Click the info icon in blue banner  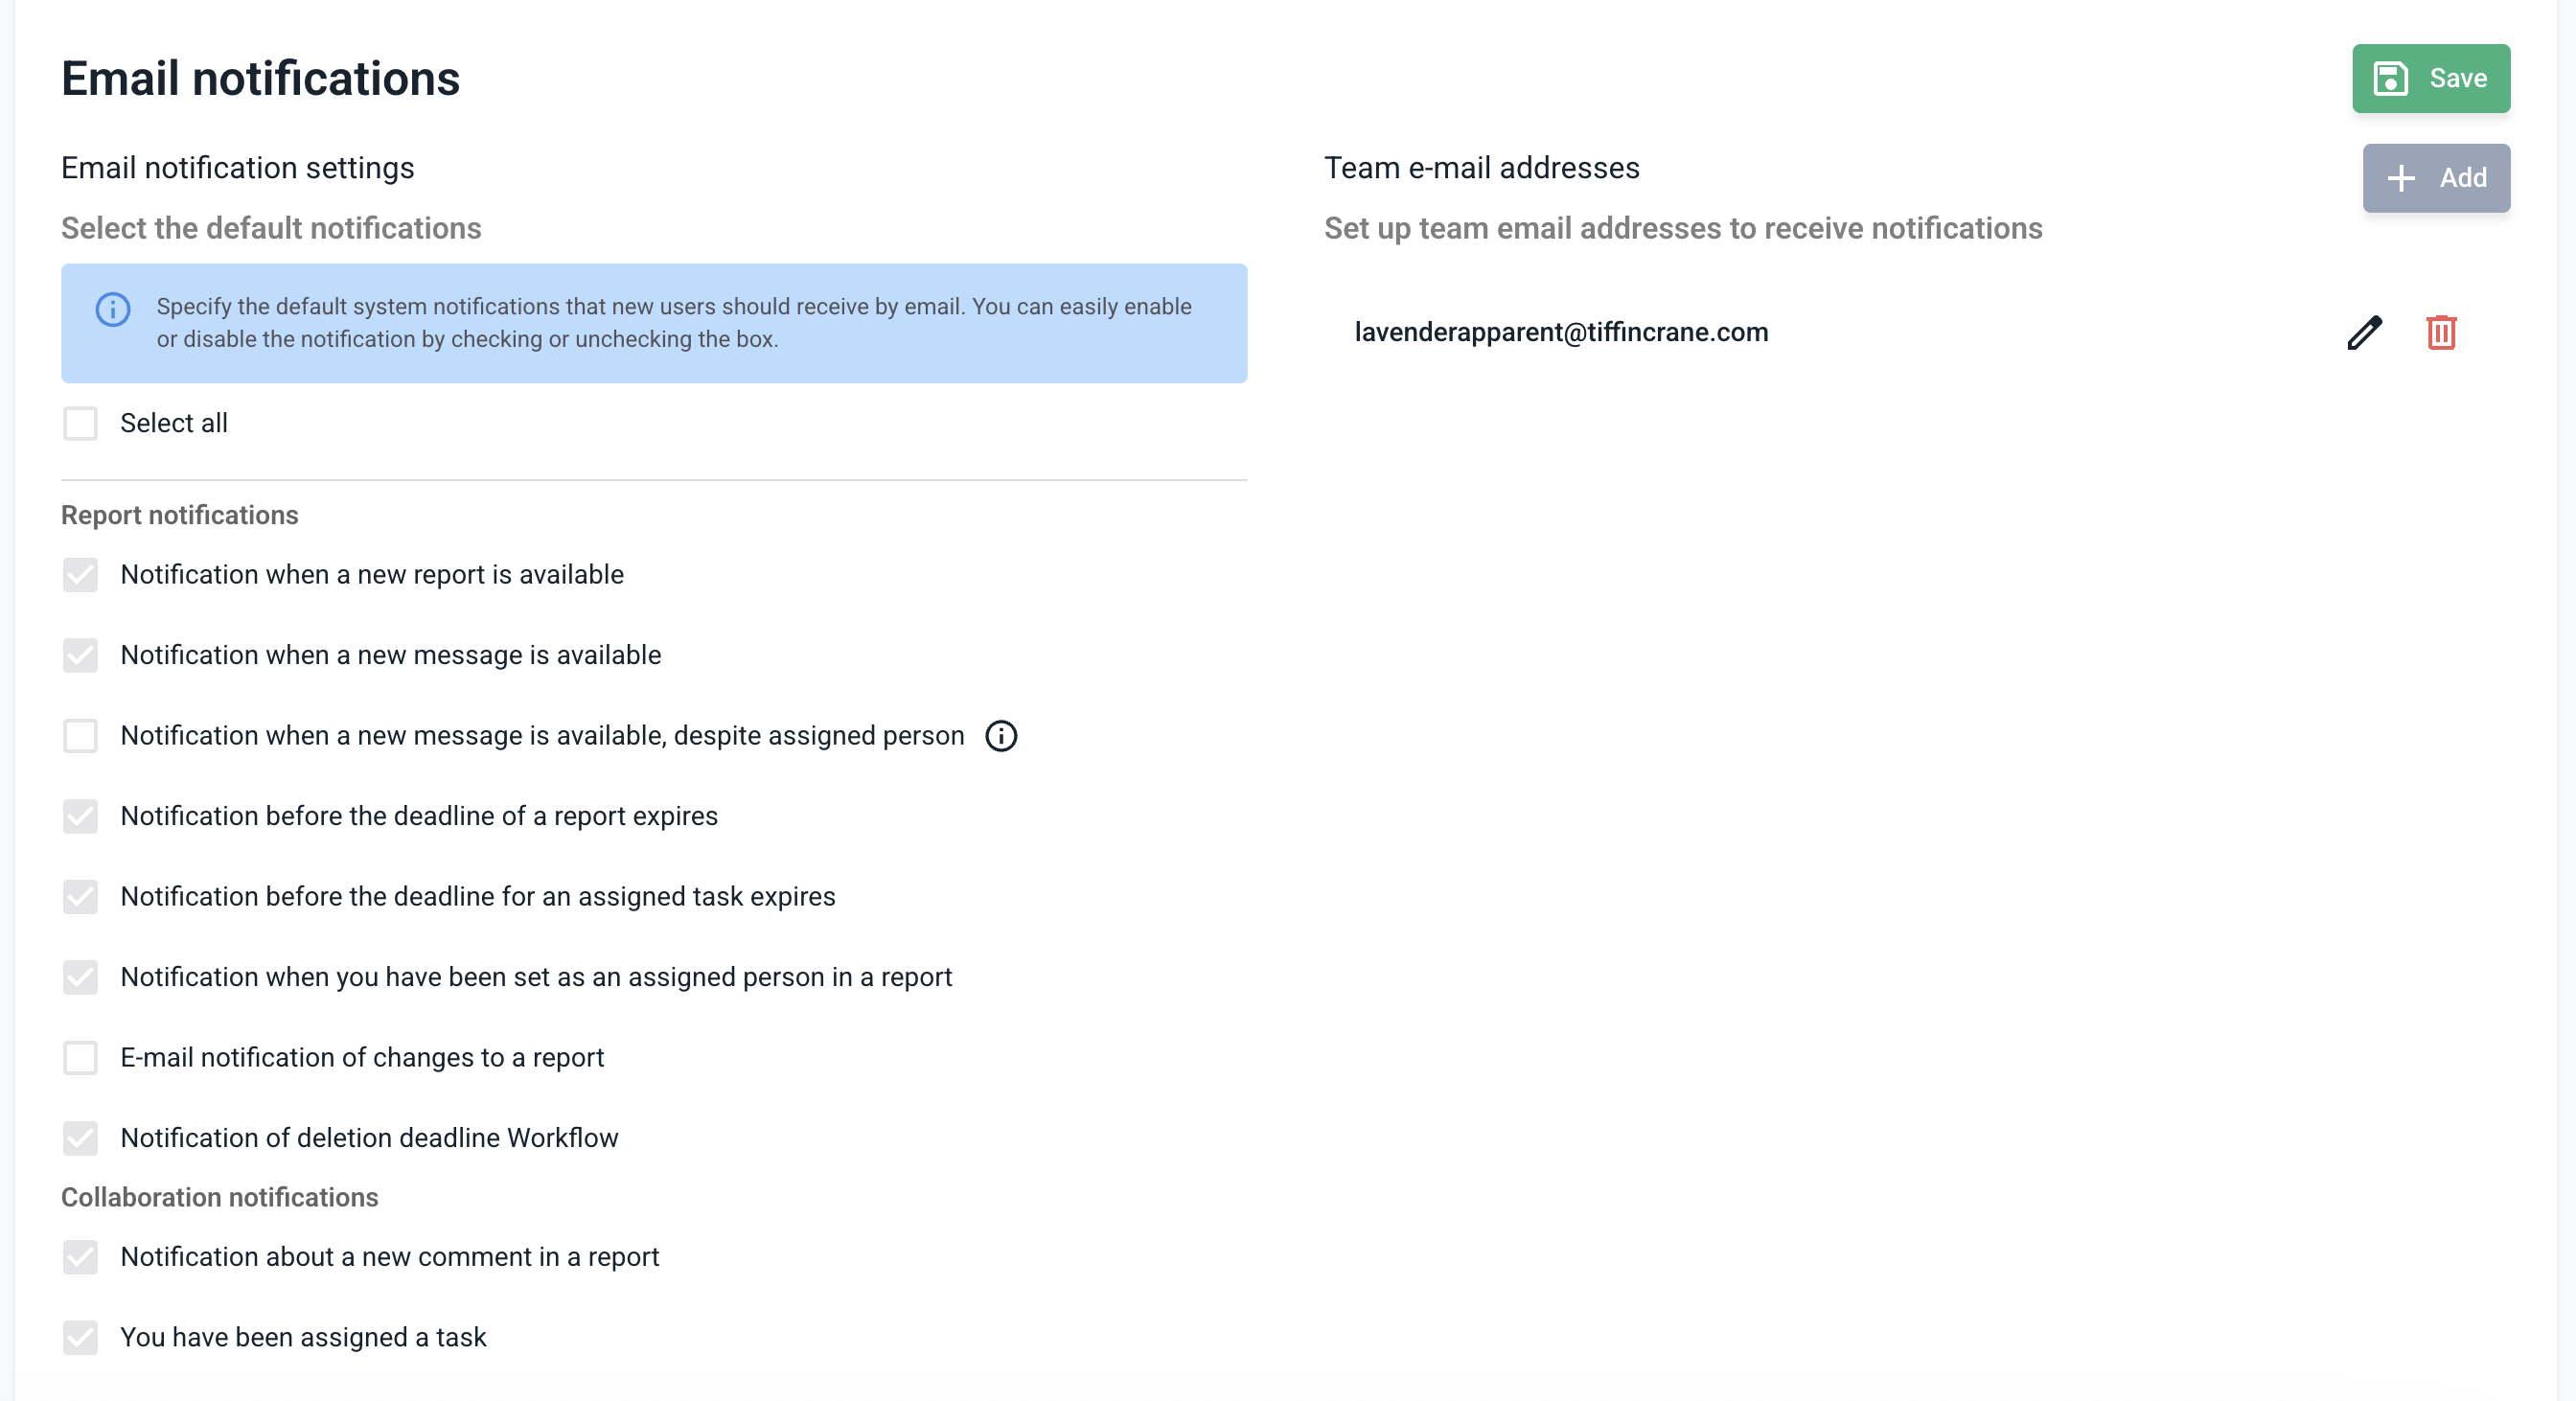tap(113, 310)
